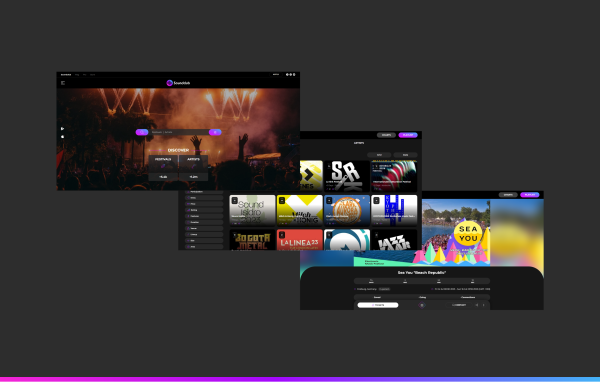The width and height of the screenshot is (600, 388).
Task: Click the diamond icon in Sea You panel
Action: tap(422, 305)
